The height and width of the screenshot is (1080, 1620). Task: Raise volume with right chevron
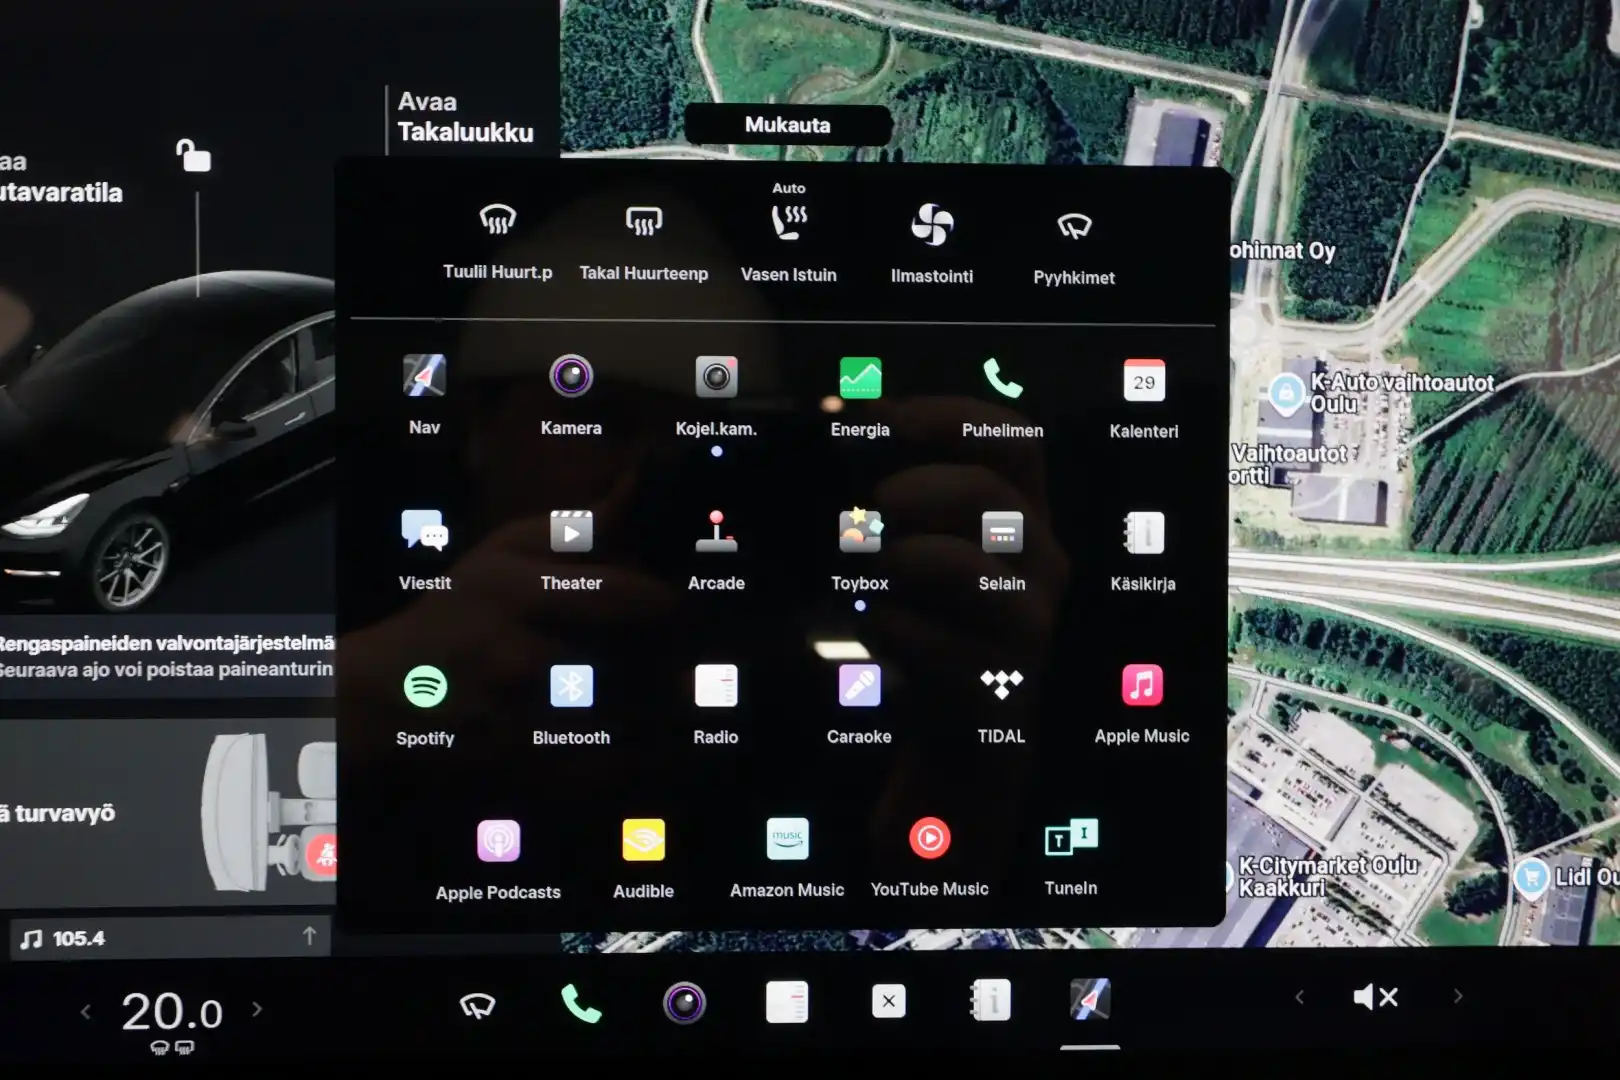pos(1458,996)
